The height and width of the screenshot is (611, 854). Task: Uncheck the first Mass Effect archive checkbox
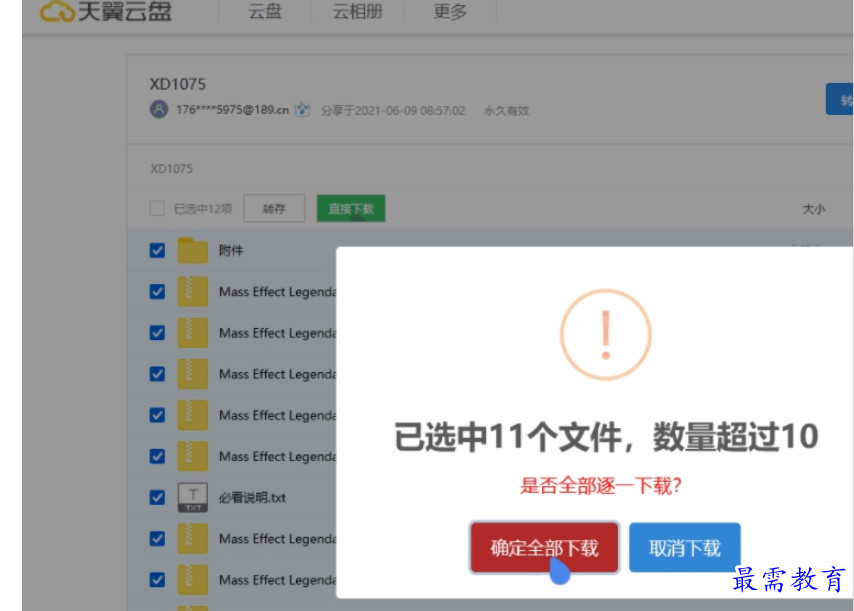pos(157,291)
